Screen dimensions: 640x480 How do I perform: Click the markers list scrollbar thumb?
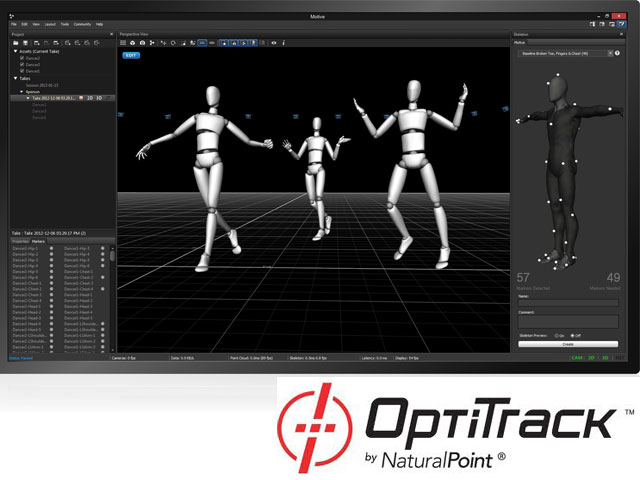[112, 256]
